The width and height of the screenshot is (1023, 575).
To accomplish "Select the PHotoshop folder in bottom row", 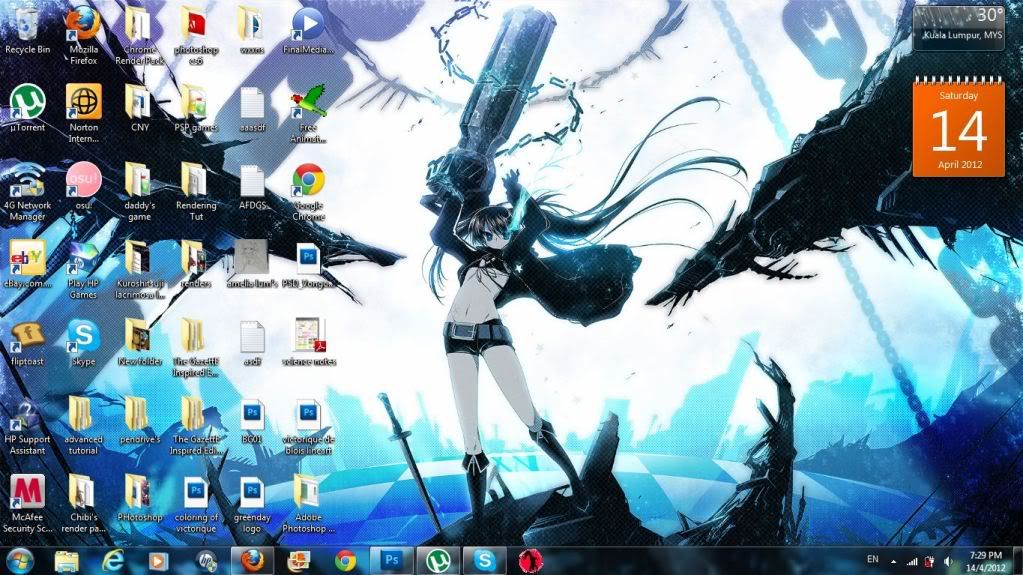I will [x=139, y=499].
